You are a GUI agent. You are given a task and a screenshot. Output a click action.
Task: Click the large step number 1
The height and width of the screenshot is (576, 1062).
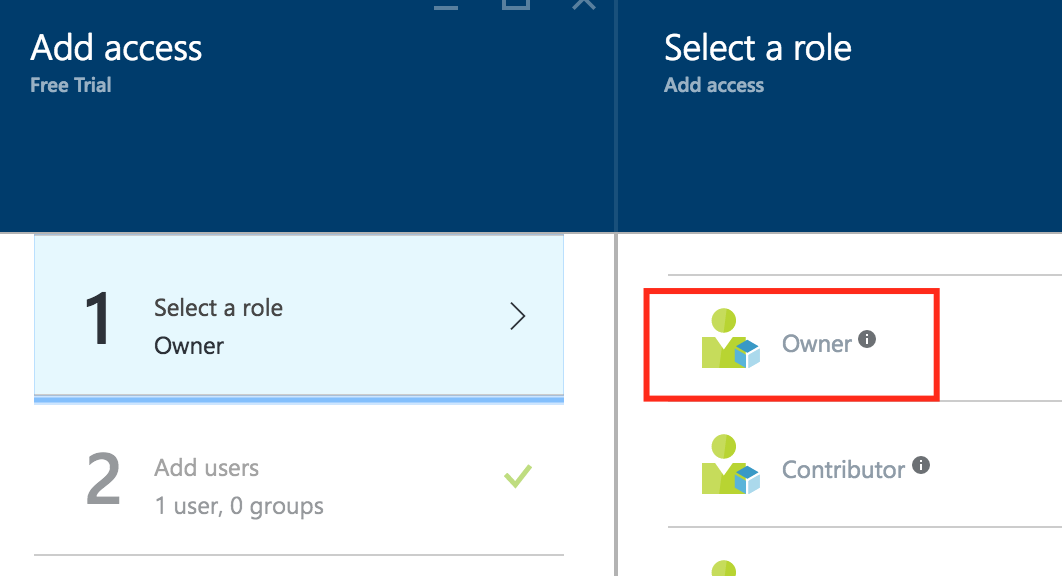pyautogui.click(x=98, y=318)
